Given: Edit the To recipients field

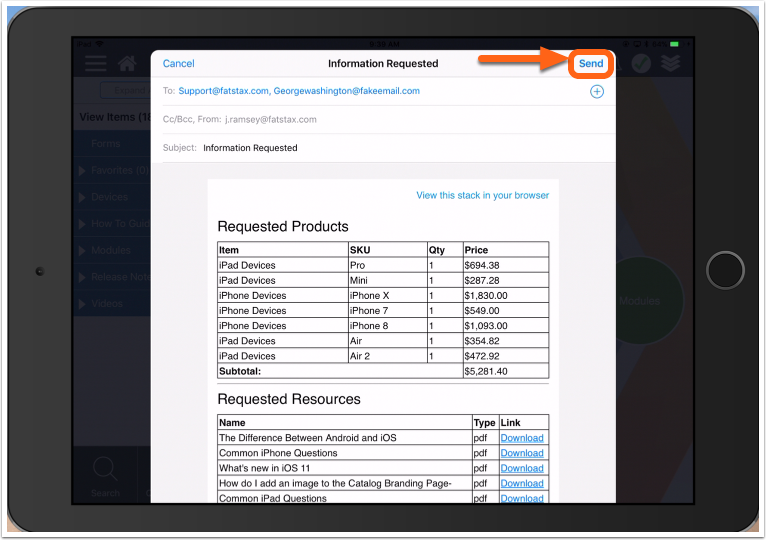Looking at the screenshot, I should [383, 91].
